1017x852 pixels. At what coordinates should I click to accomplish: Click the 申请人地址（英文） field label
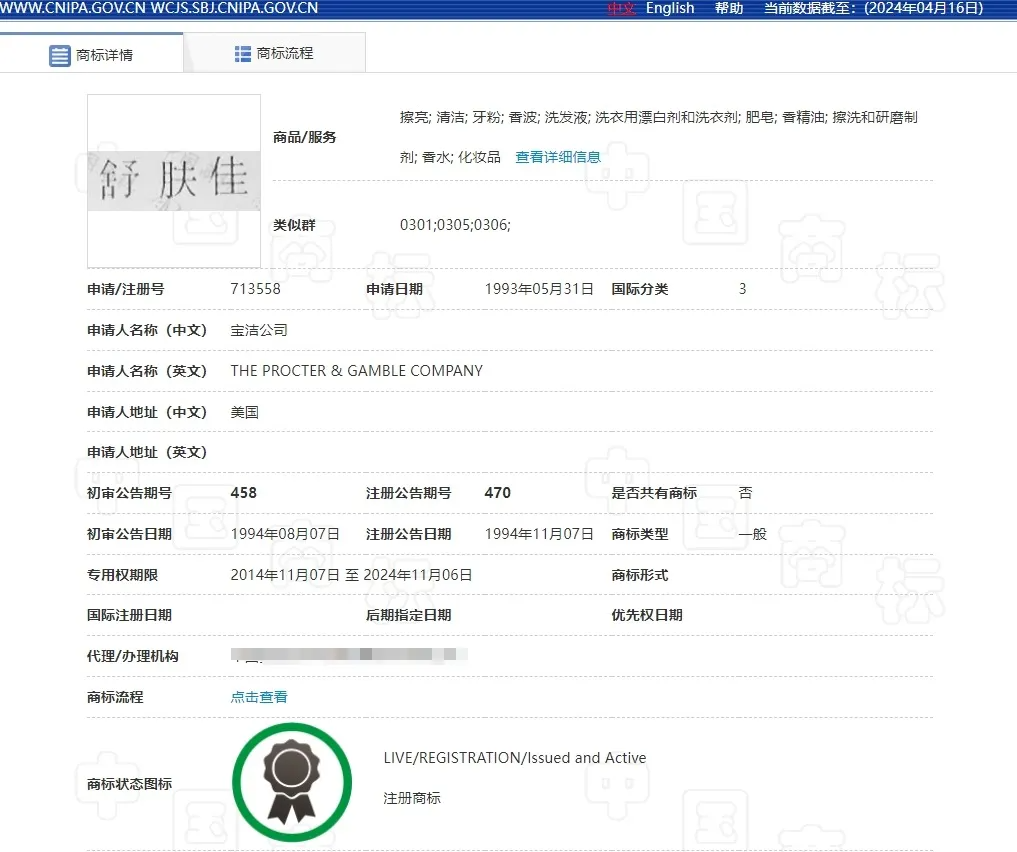pos(147,453)
